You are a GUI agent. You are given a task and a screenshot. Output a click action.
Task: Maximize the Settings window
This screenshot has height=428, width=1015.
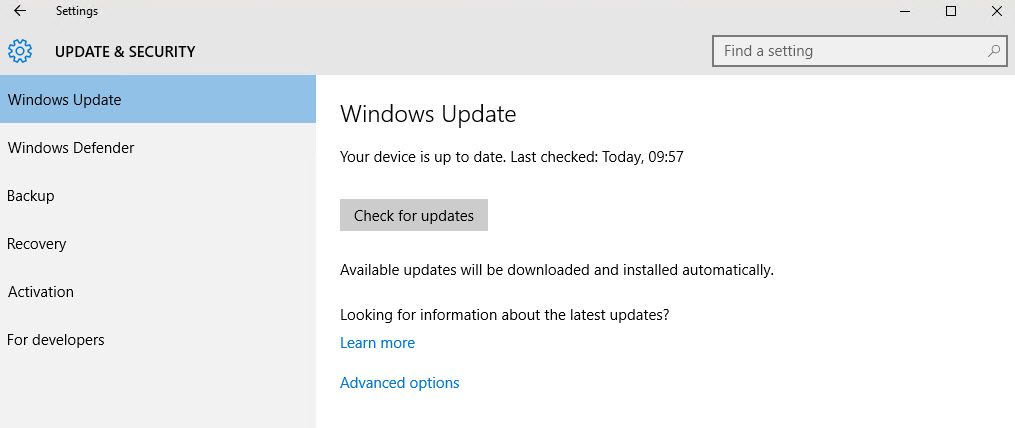951,11
